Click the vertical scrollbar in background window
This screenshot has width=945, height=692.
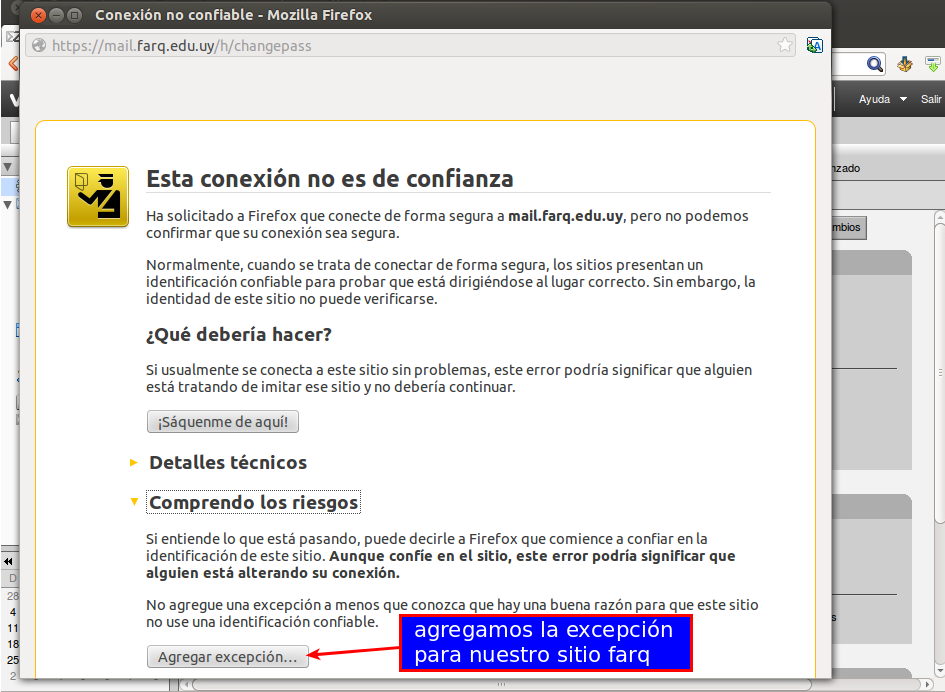pos(940,374)
